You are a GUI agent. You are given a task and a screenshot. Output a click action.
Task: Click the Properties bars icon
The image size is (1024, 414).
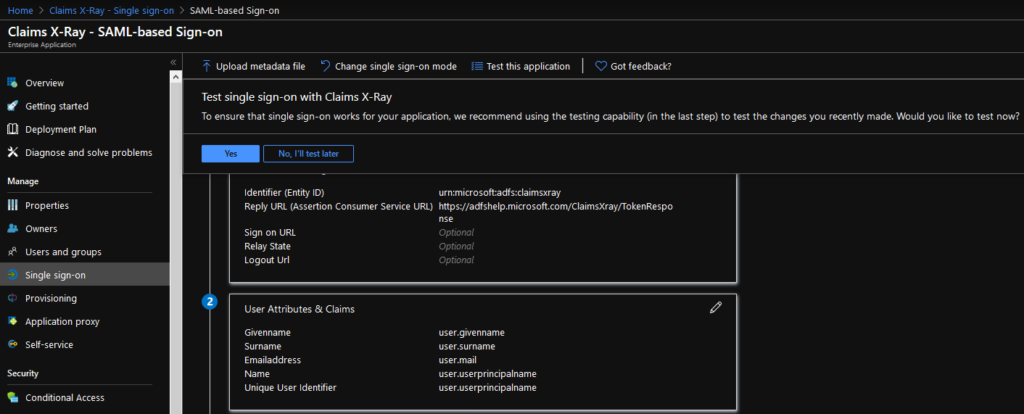(13, 205)
